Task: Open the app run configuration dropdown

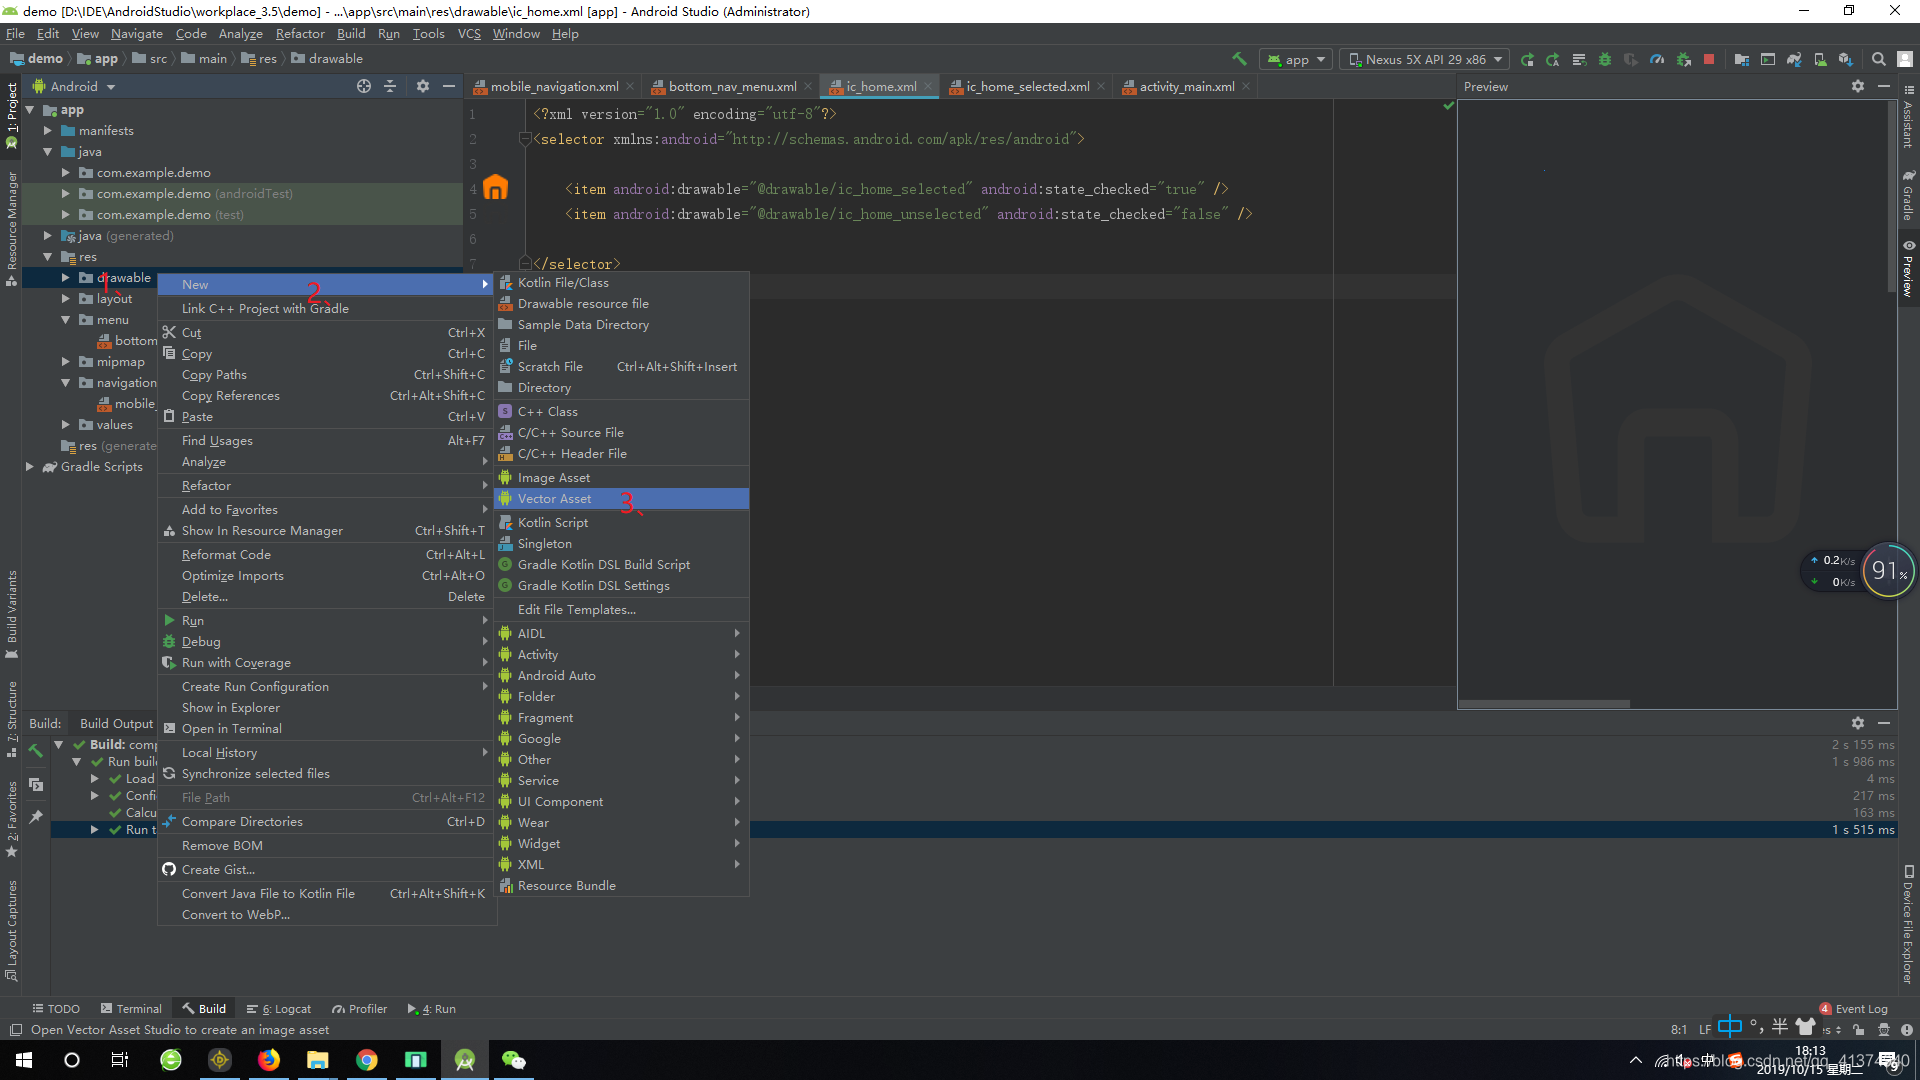Action: pyautogui.click(x=1296, y=59)
